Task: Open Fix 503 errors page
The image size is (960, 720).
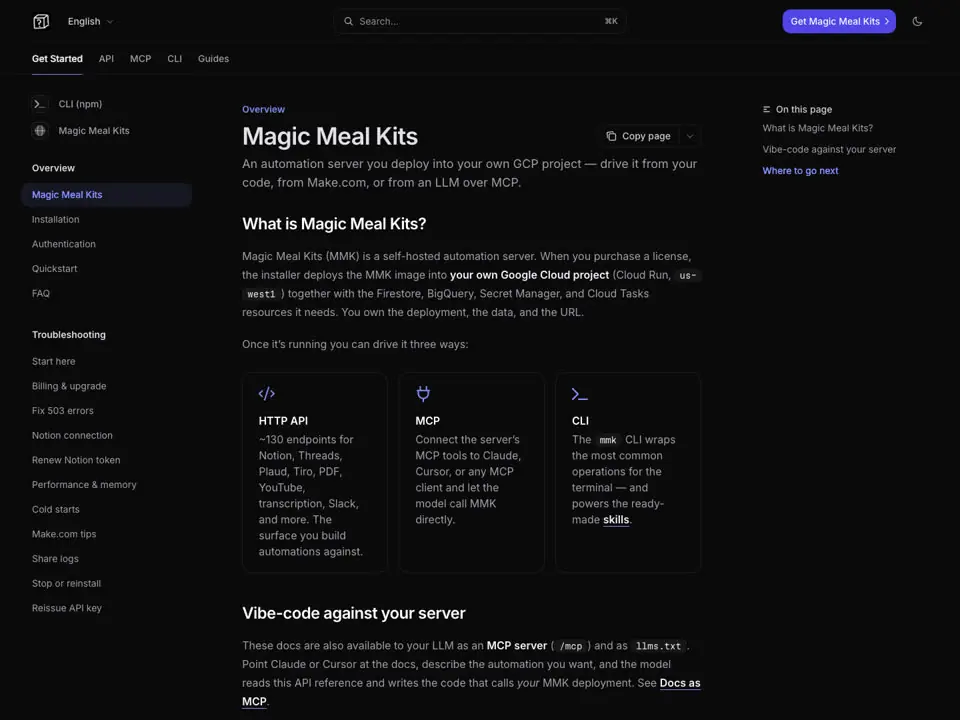Action: [x=62, y=411]
